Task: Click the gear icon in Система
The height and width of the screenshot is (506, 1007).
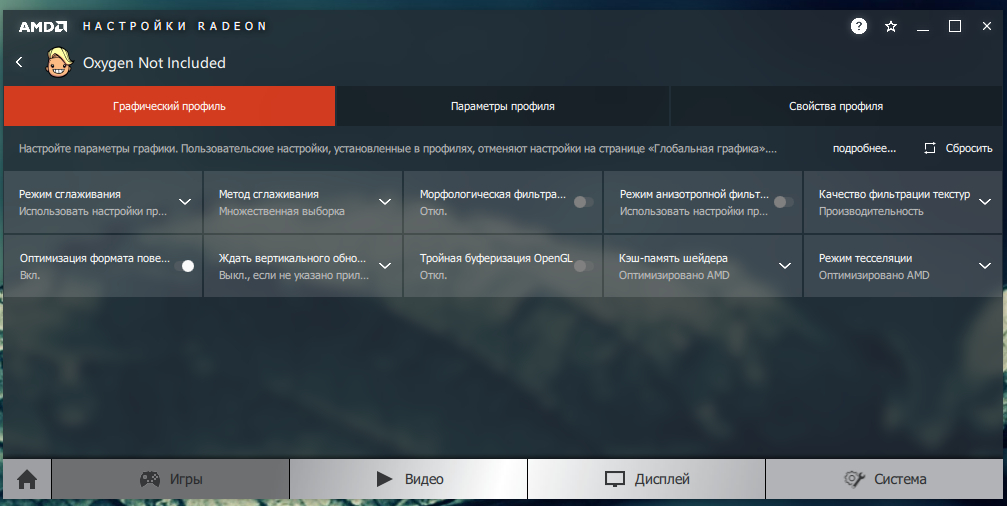Action: pyautogui.click(x=854, y=479)
